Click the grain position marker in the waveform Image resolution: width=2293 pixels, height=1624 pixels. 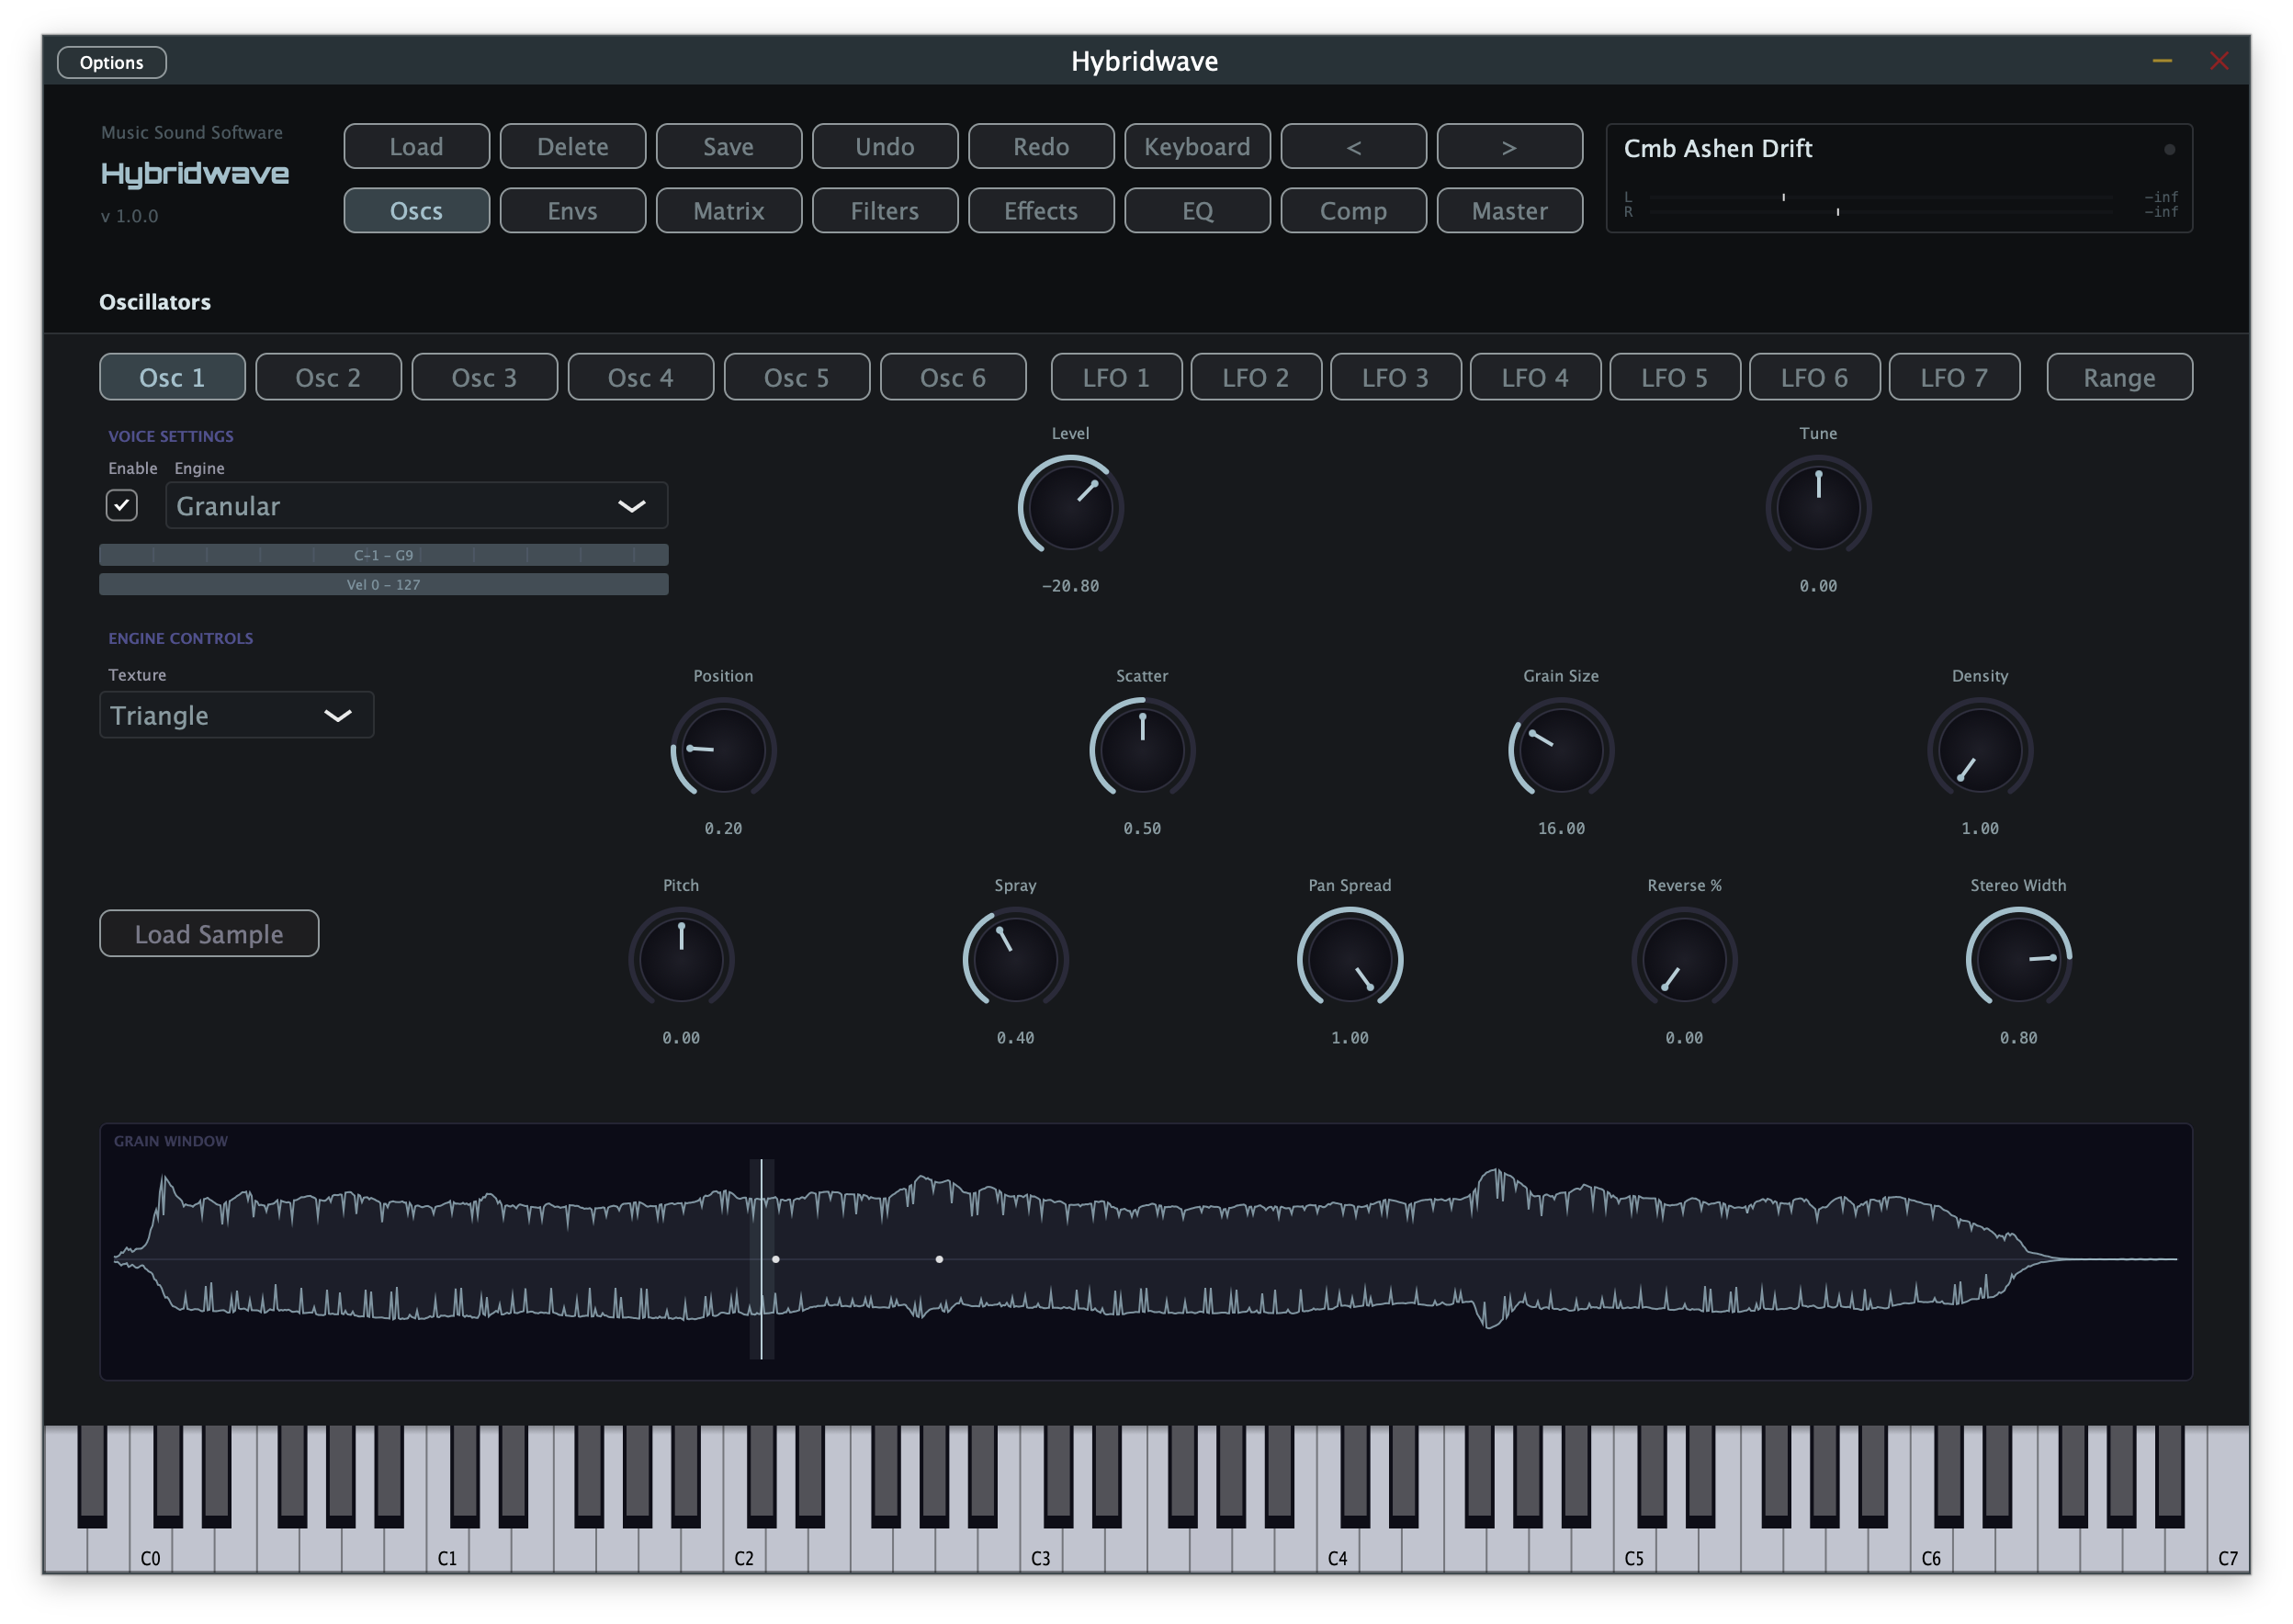pos(761,1258)
